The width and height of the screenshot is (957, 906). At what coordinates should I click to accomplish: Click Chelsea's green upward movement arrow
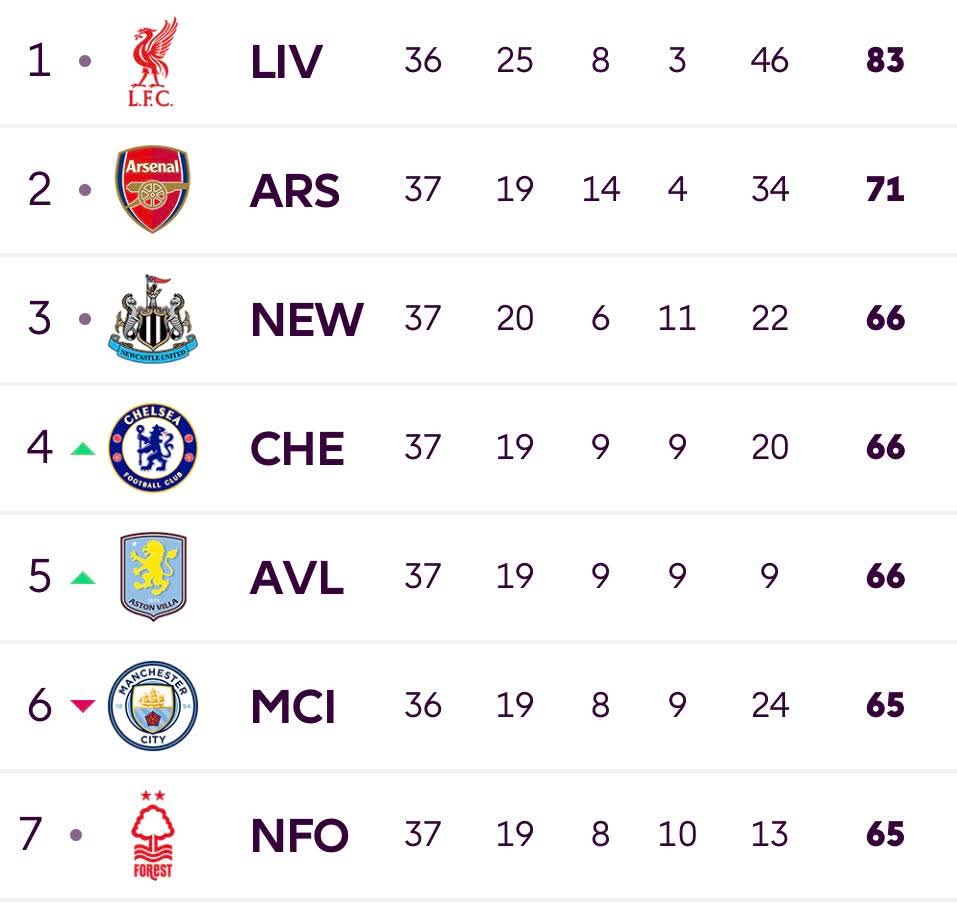click(82, 449)
